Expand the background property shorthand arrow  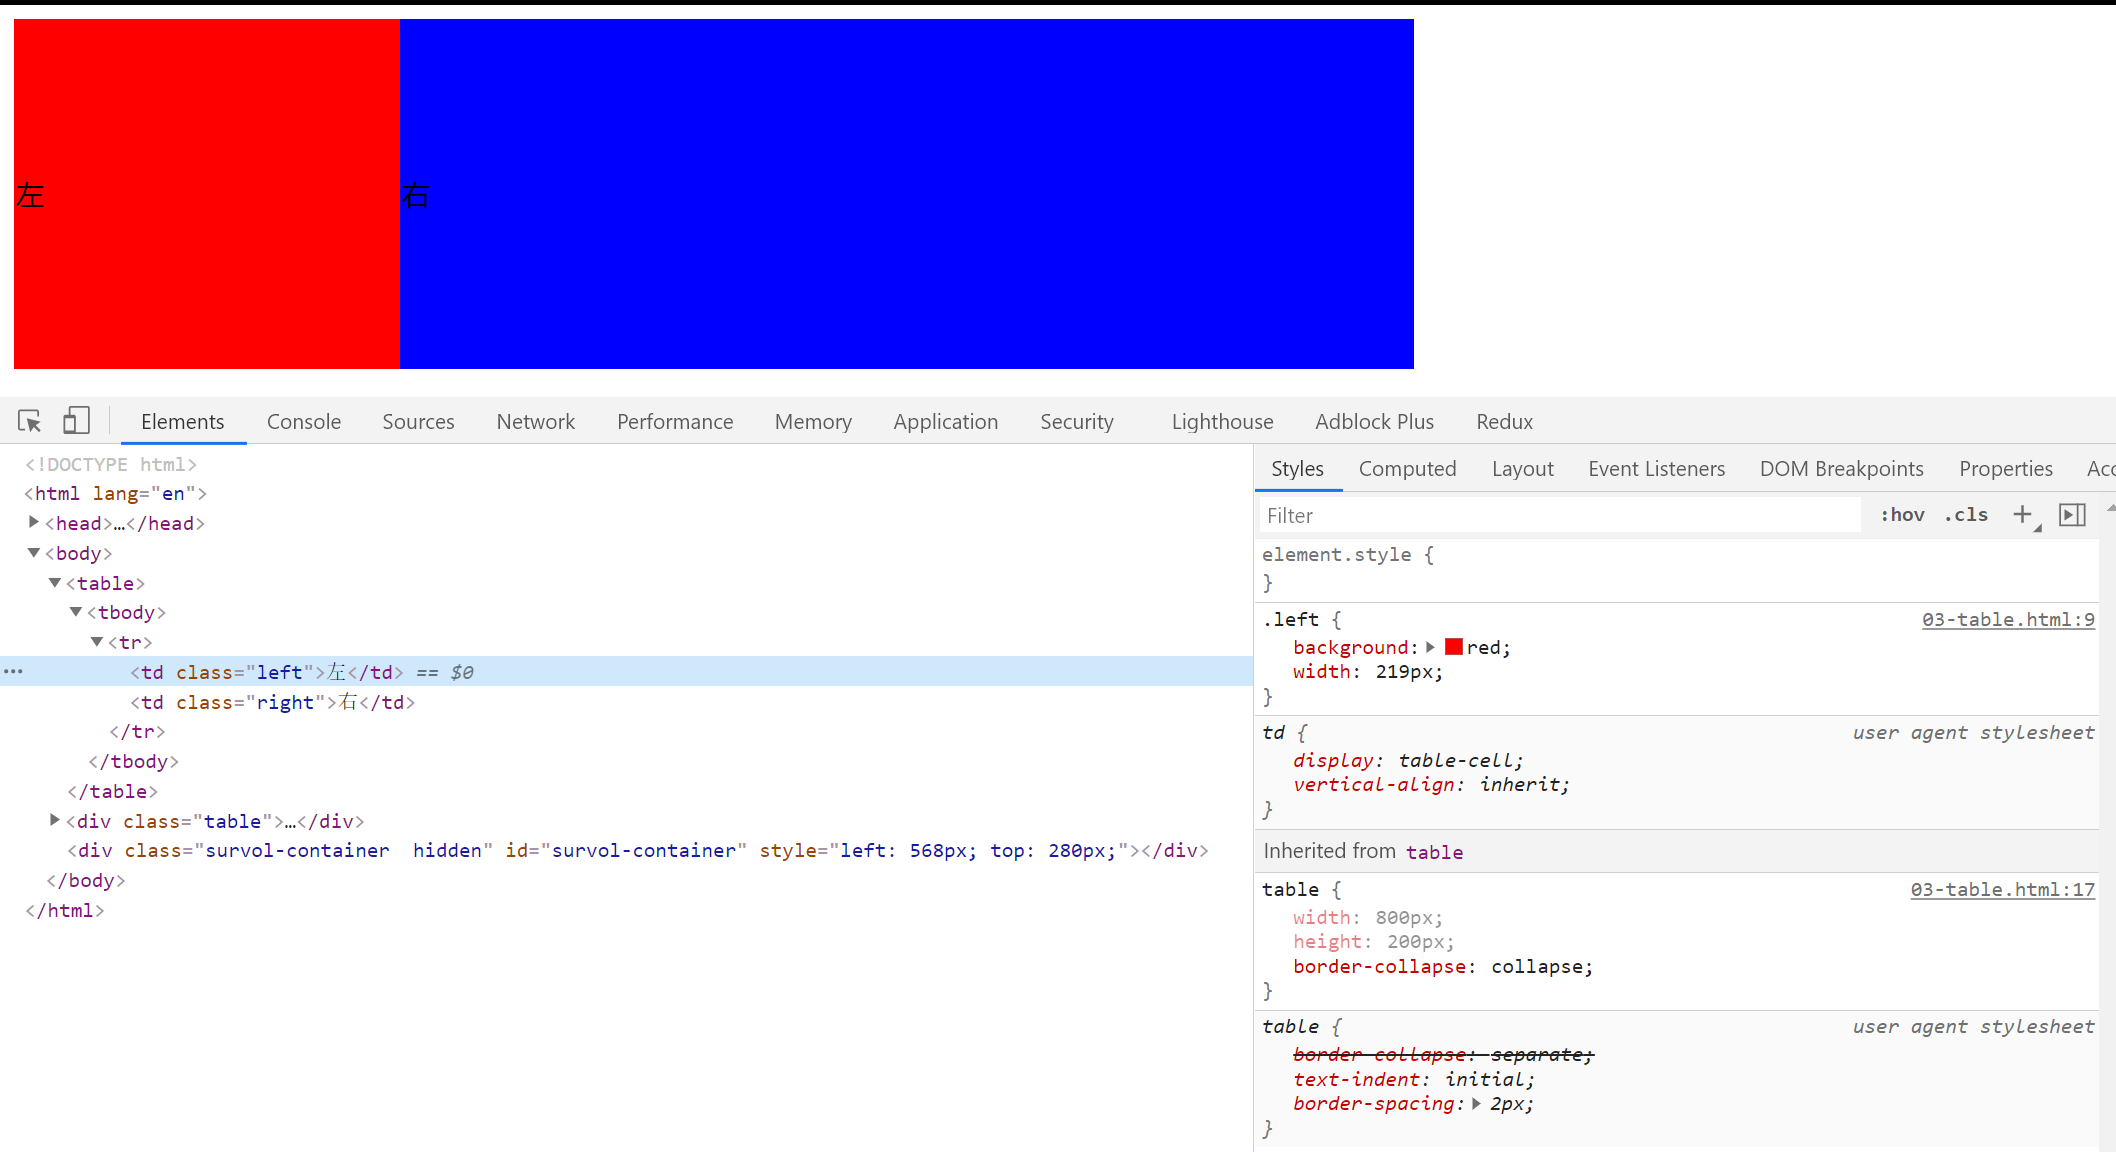pyautogui.click(x=1432, y=647)
